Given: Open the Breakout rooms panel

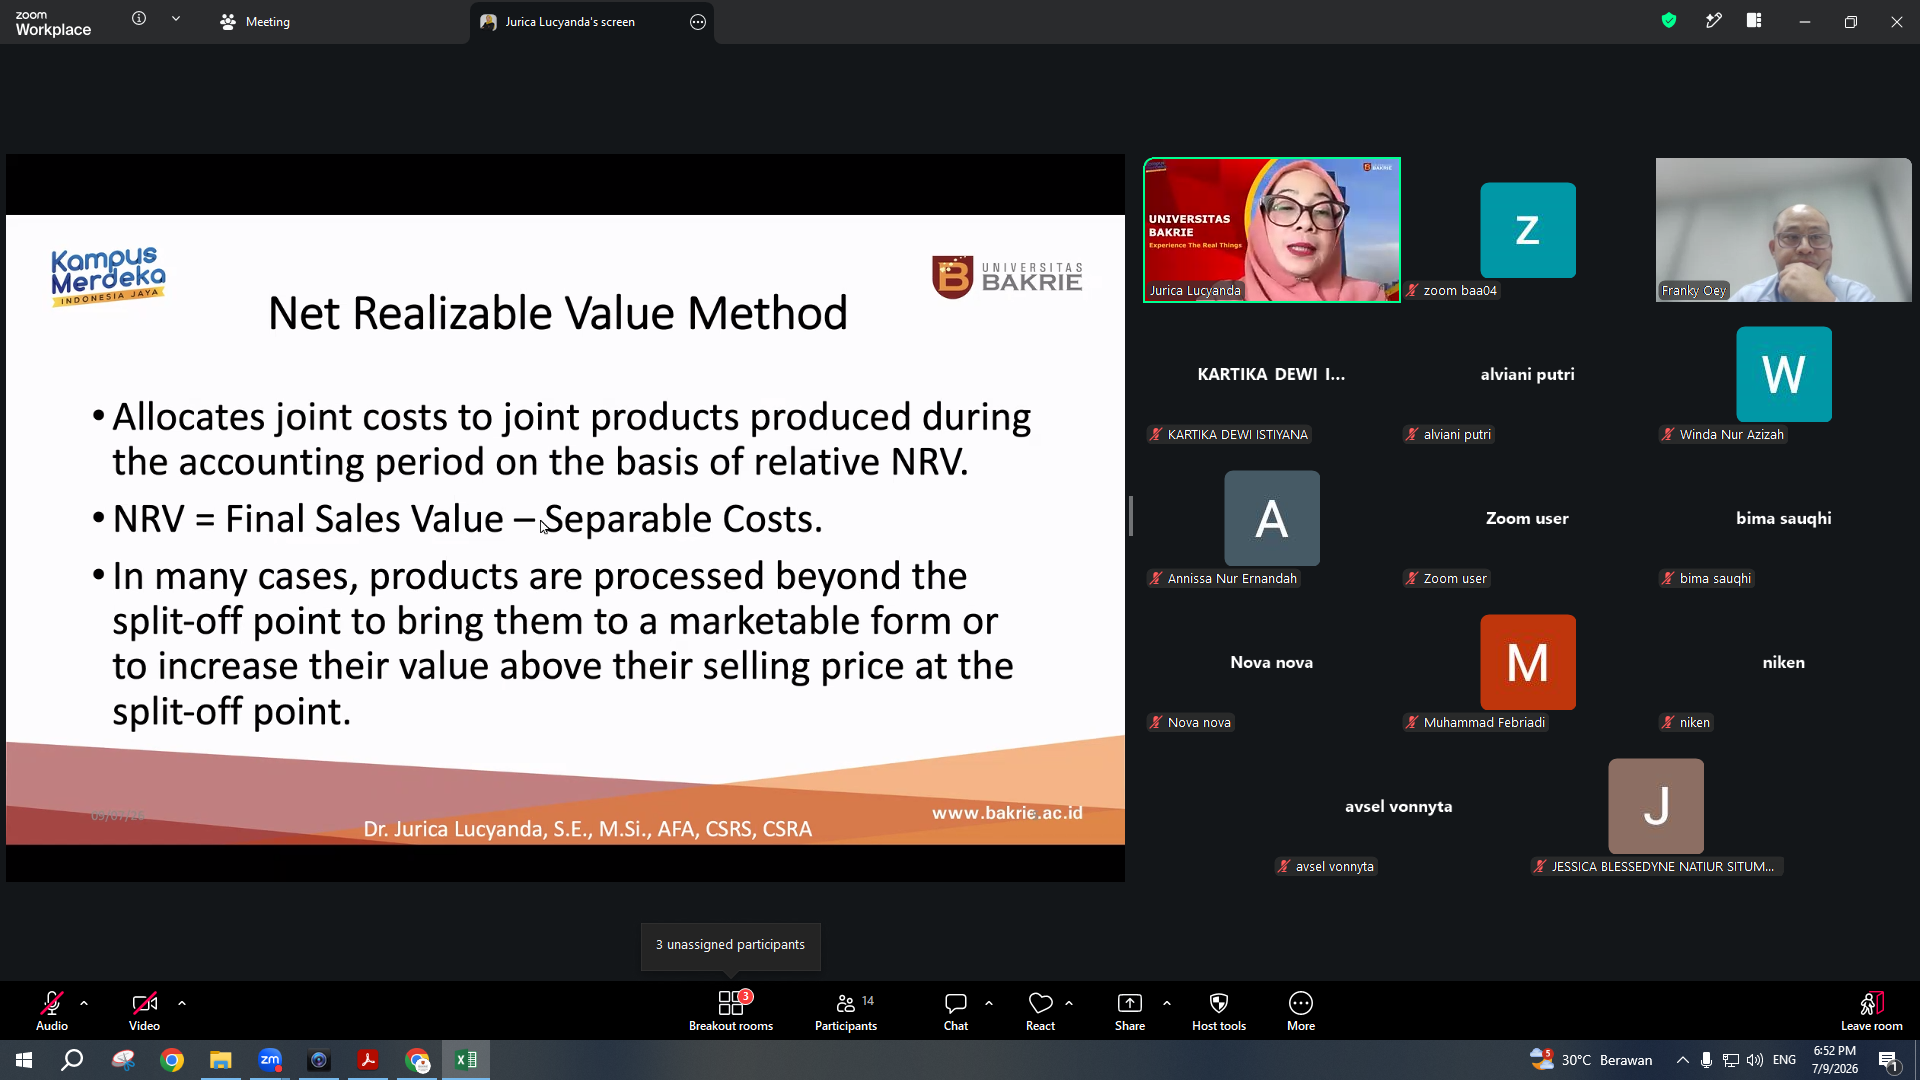Looking at the screenshot, I should 731,1010.
